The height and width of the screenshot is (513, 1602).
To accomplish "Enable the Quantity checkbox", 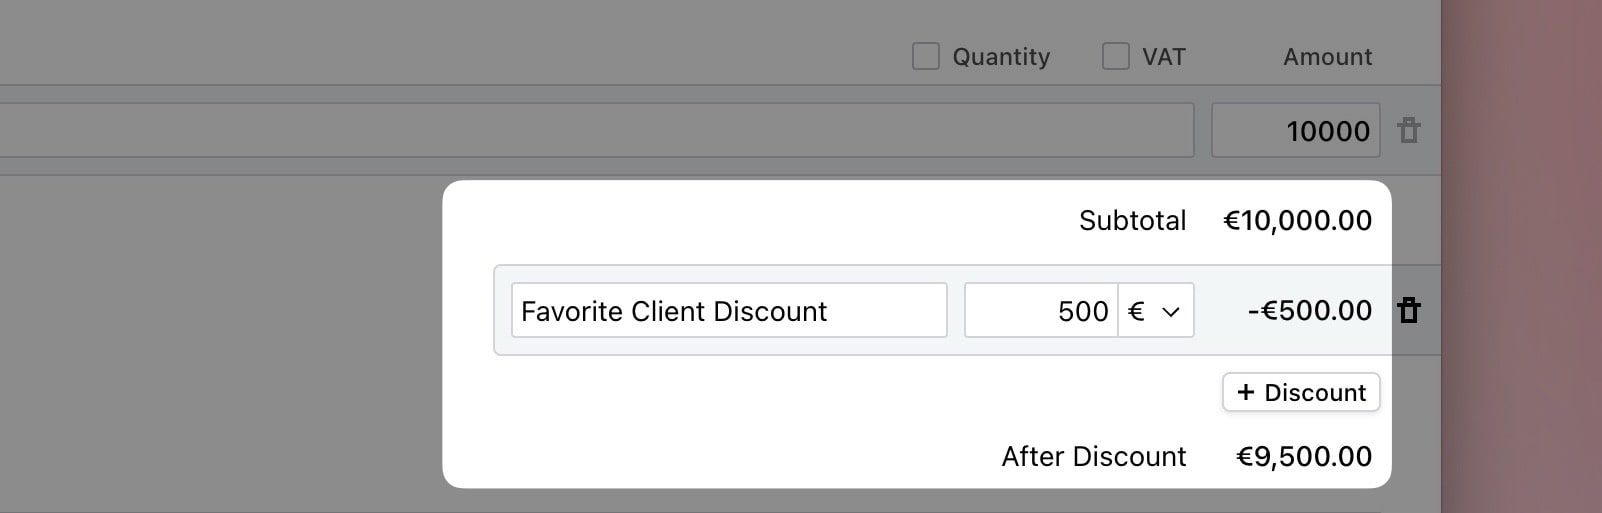I will 926,57.
